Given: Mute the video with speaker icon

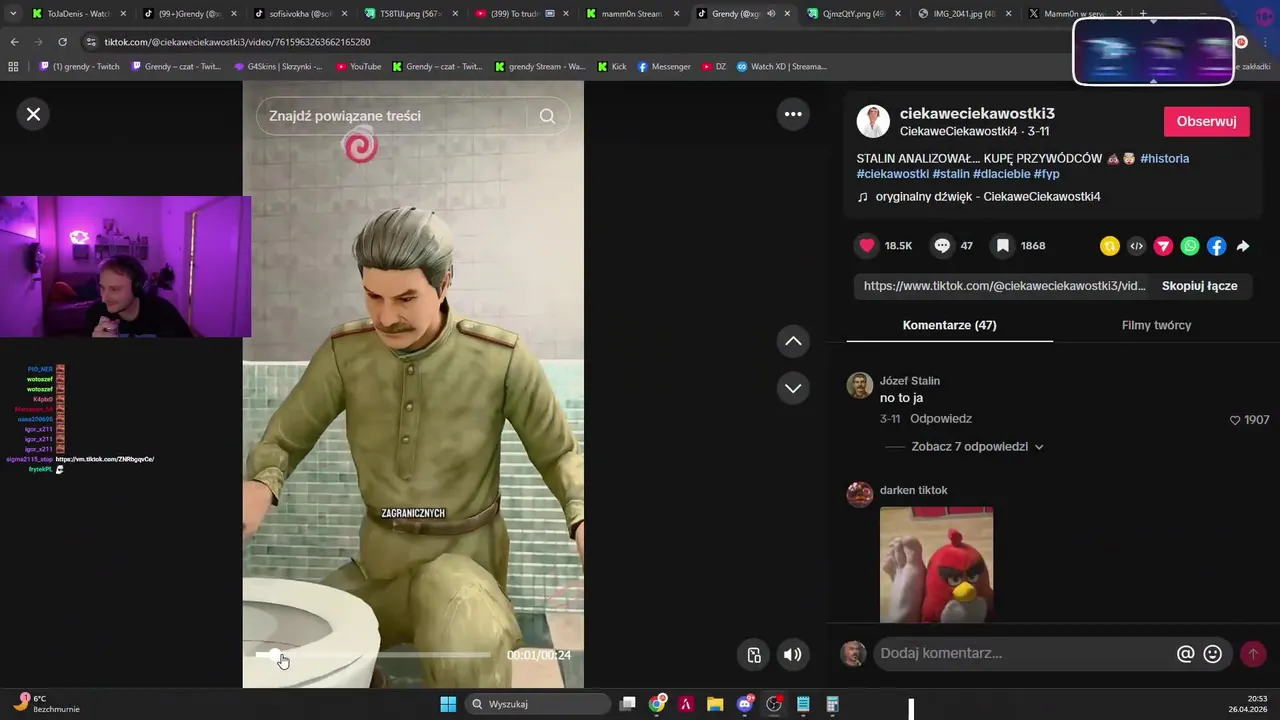Looking at the screenshot, I should pos(792,655).
